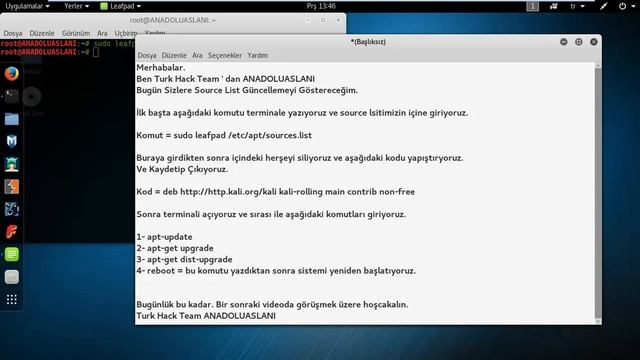
Task: Open the green Leafpad dock icon
Action: (12, 254)
